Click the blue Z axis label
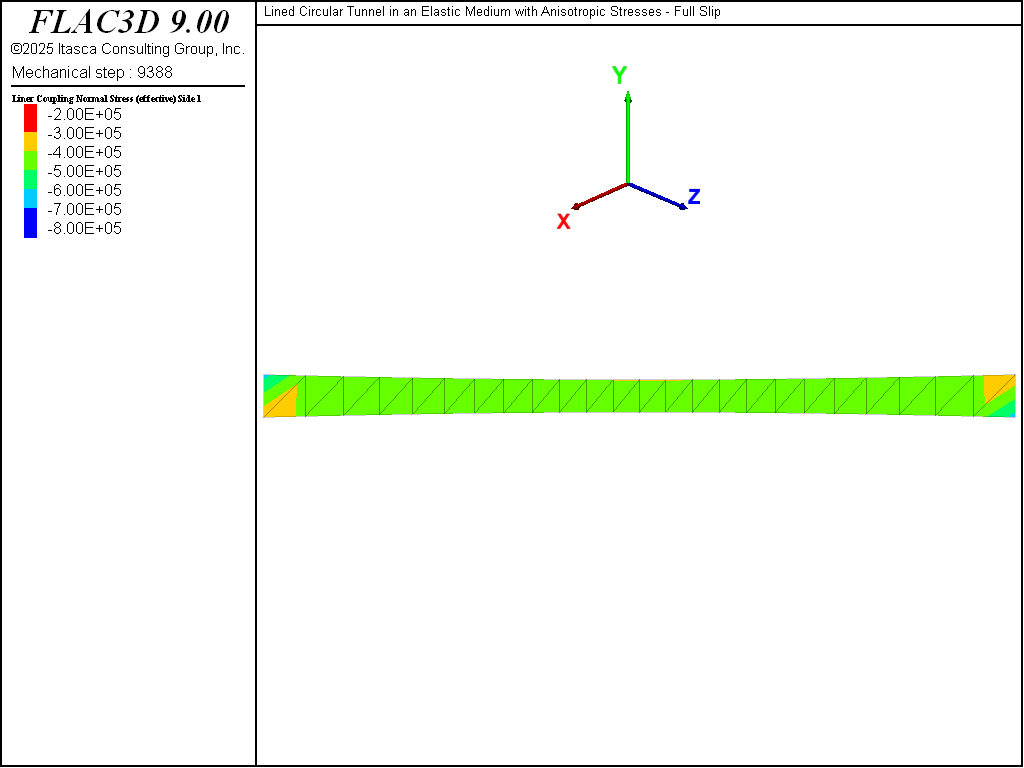Screen dimensions: 1024x768 point(694,197)
